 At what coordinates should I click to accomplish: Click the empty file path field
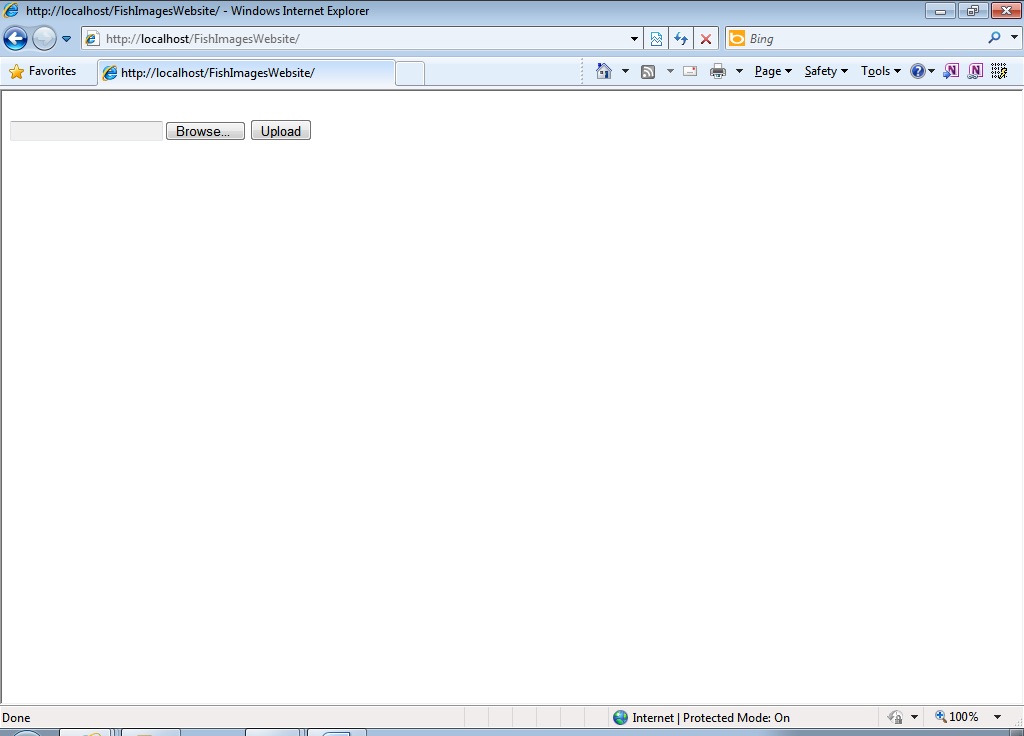[x=86, y=131]
